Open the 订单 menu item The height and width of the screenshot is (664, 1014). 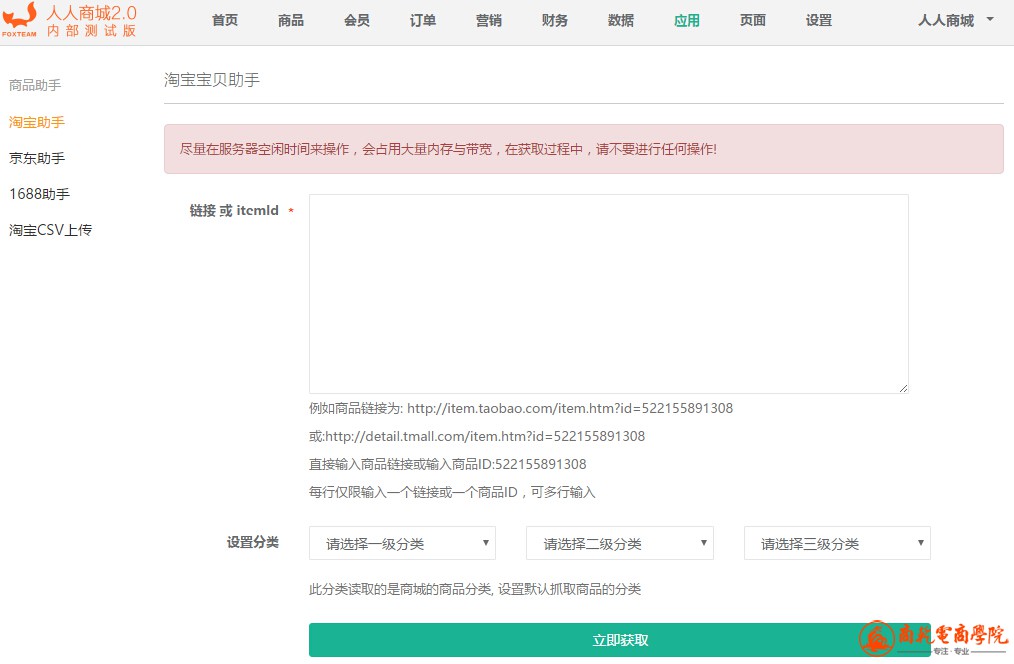[423, 21]
